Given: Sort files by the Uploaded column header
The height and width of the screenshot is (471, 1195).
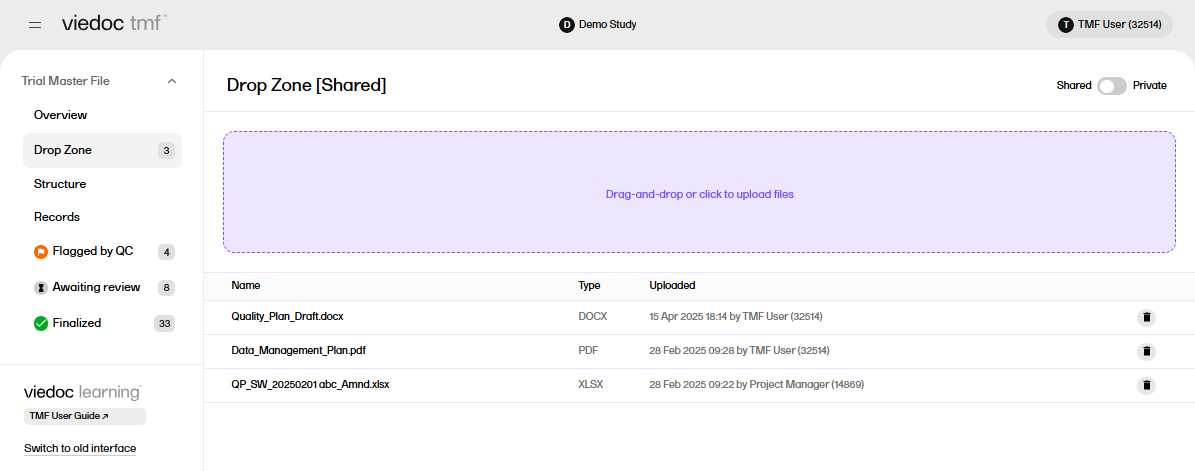Looking at the screenshot, I should 672,286.
